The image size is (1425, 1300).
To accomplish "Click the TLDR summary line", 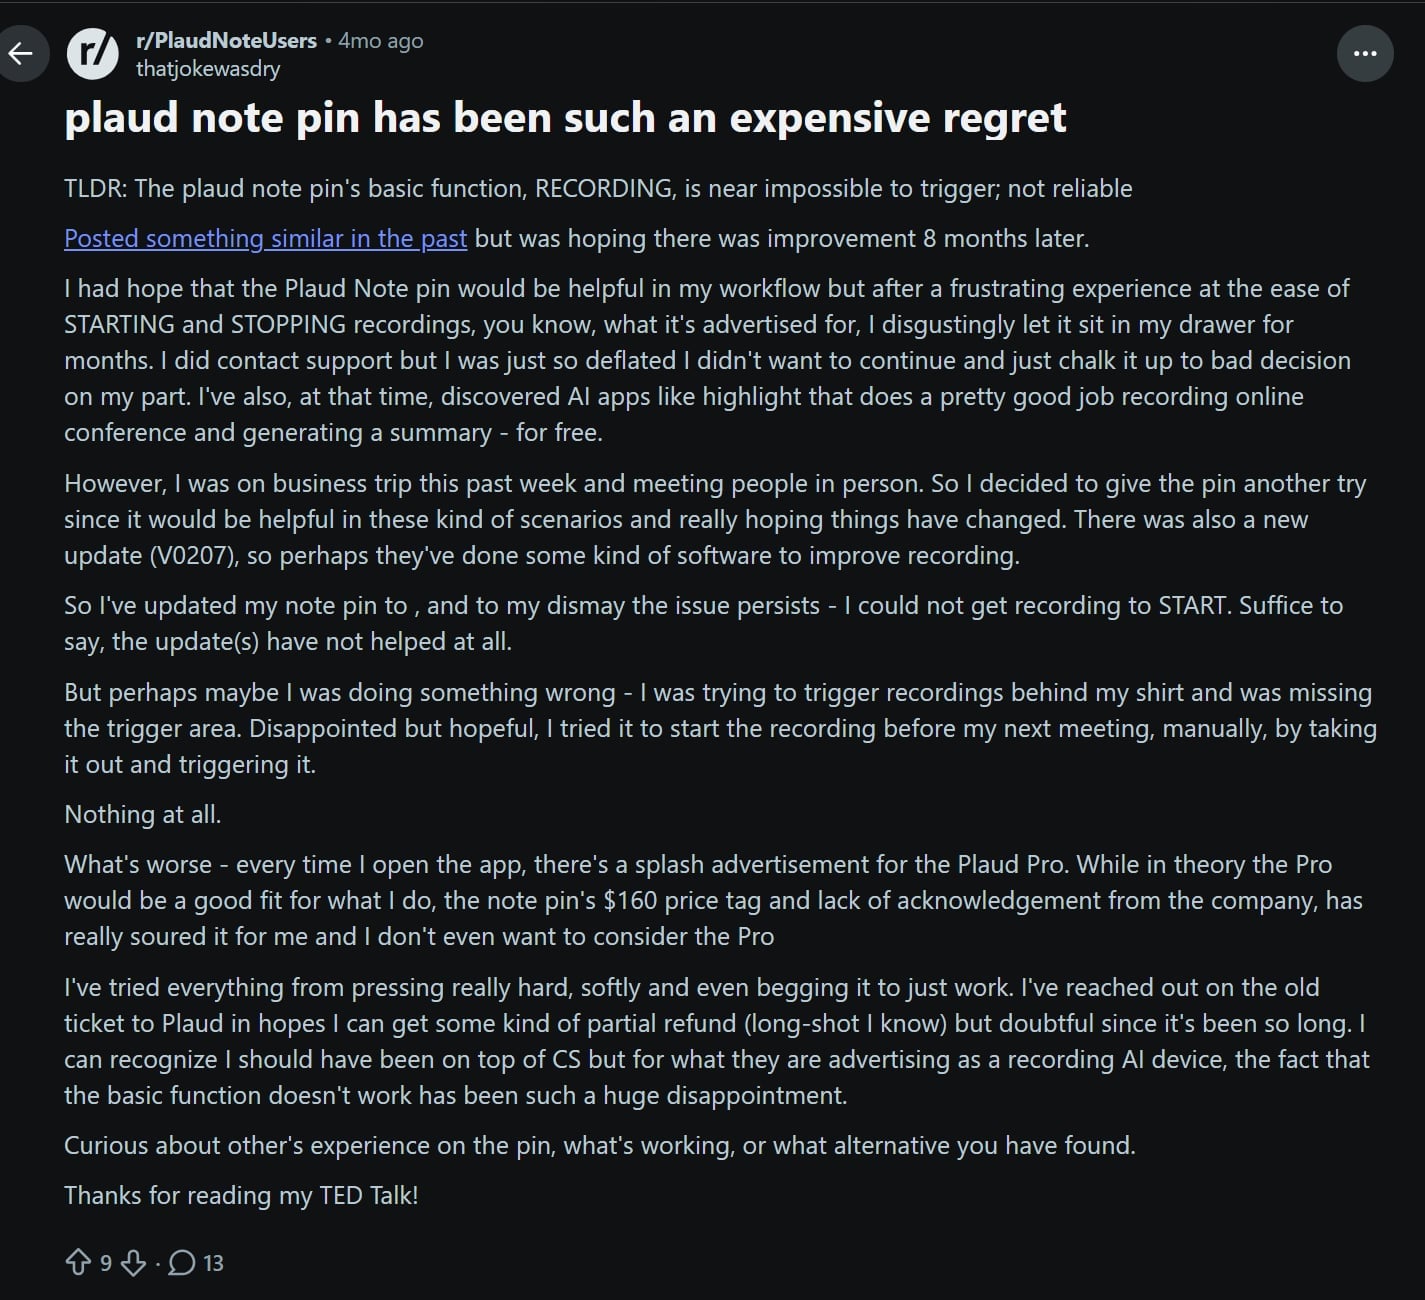I will (x=598, y=189).
